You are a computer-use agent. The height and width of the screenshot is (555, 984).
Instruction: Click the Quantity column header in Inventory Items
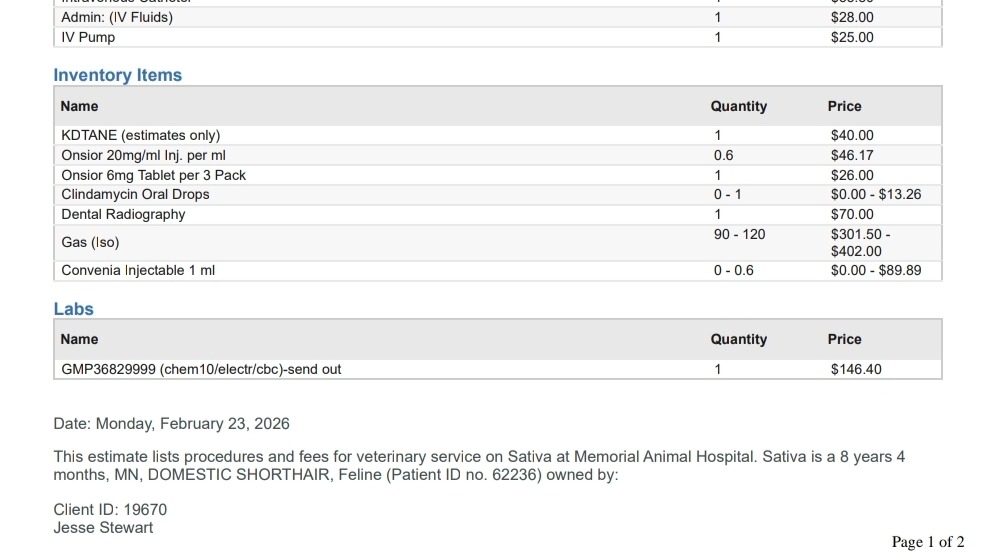tap(738, 106)
